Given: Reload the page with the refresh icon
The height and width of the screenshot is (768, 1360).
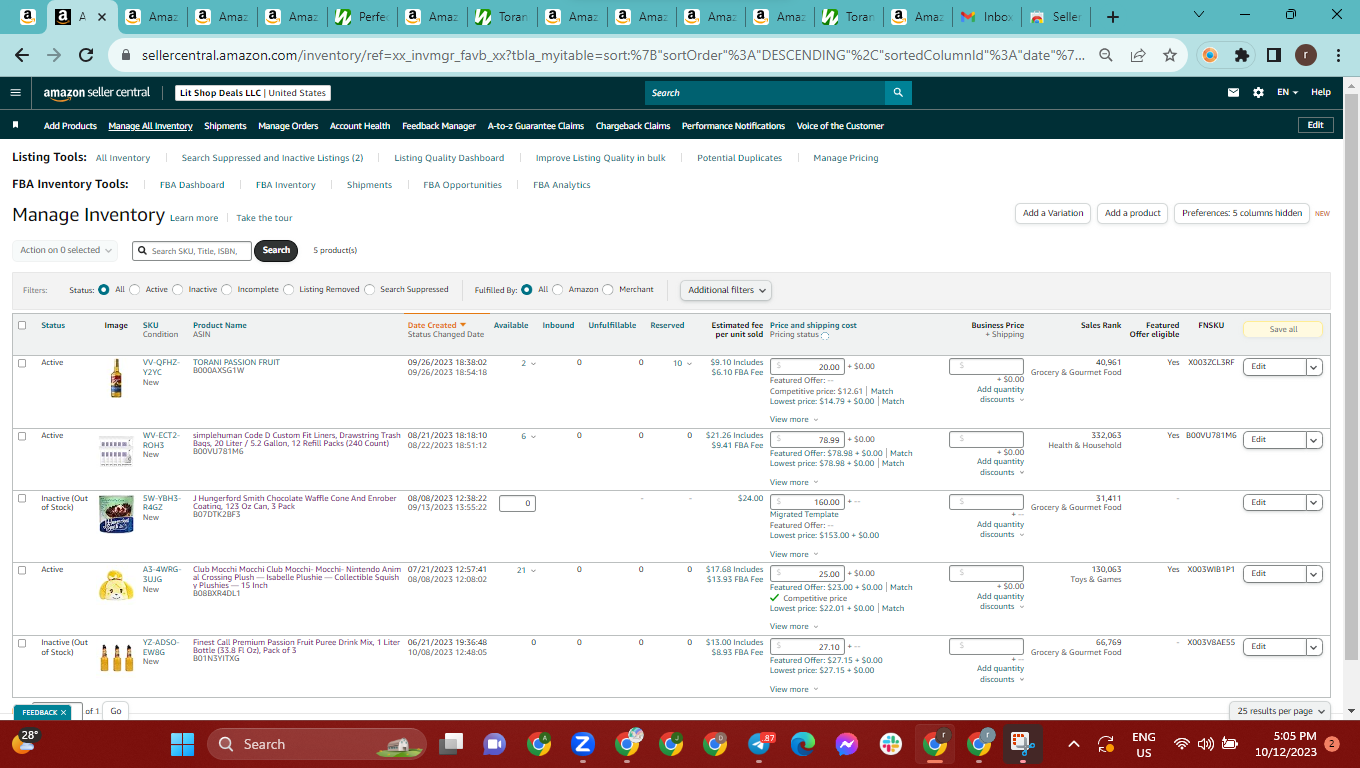Looking at the screenshot, I should tap(86, 55).
